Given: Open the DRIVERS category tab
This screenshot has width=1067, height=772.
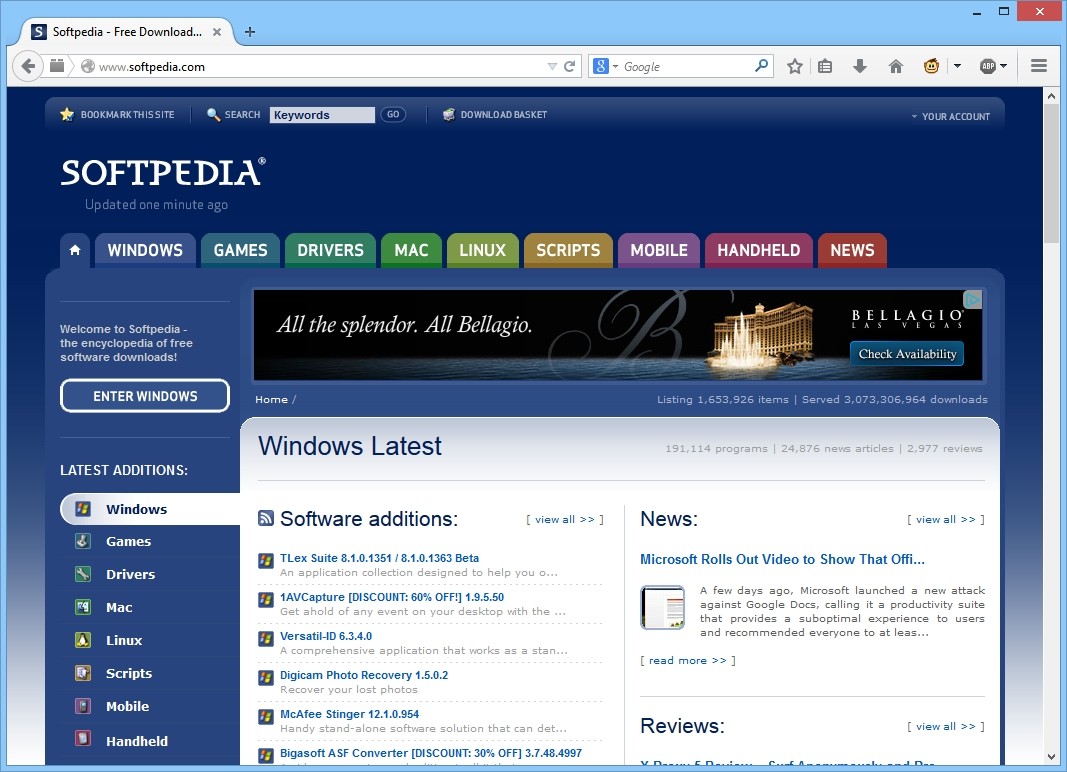Looking at the screenshot, I should 330,250.
